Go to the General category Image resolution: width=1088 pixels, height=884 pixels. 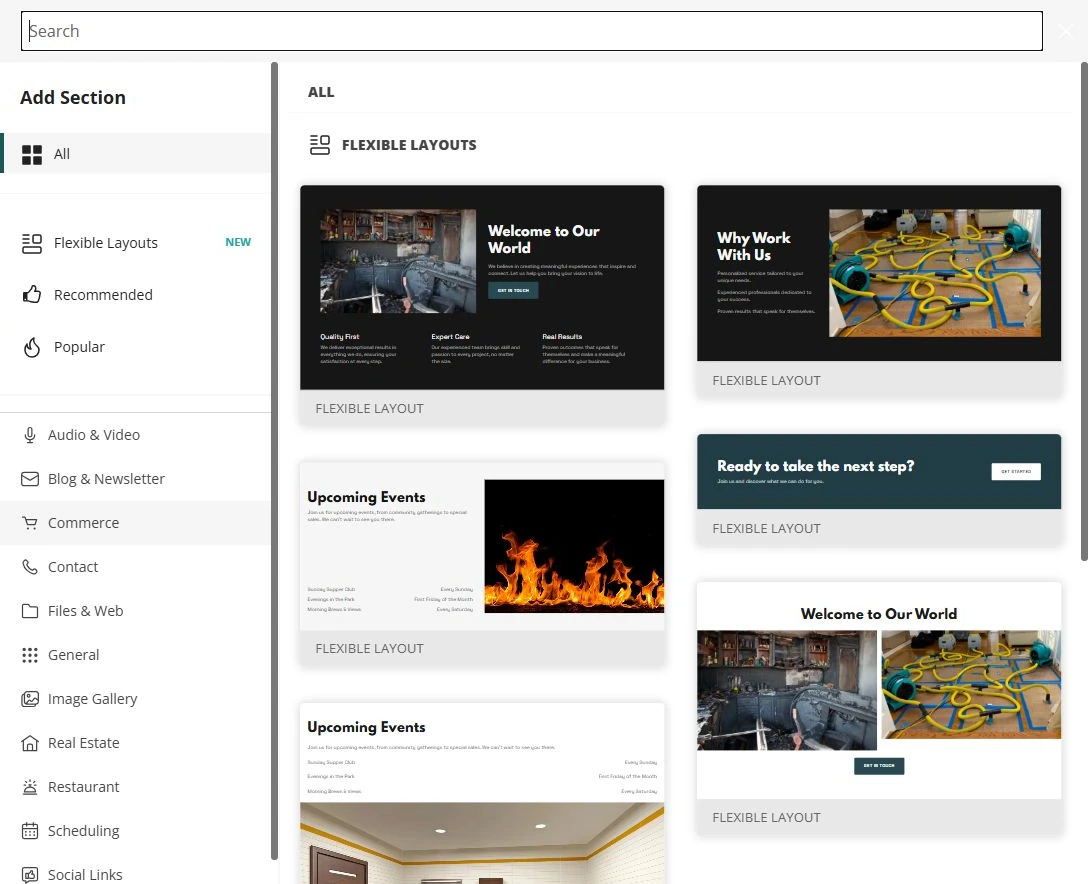[x=74, y=655]
